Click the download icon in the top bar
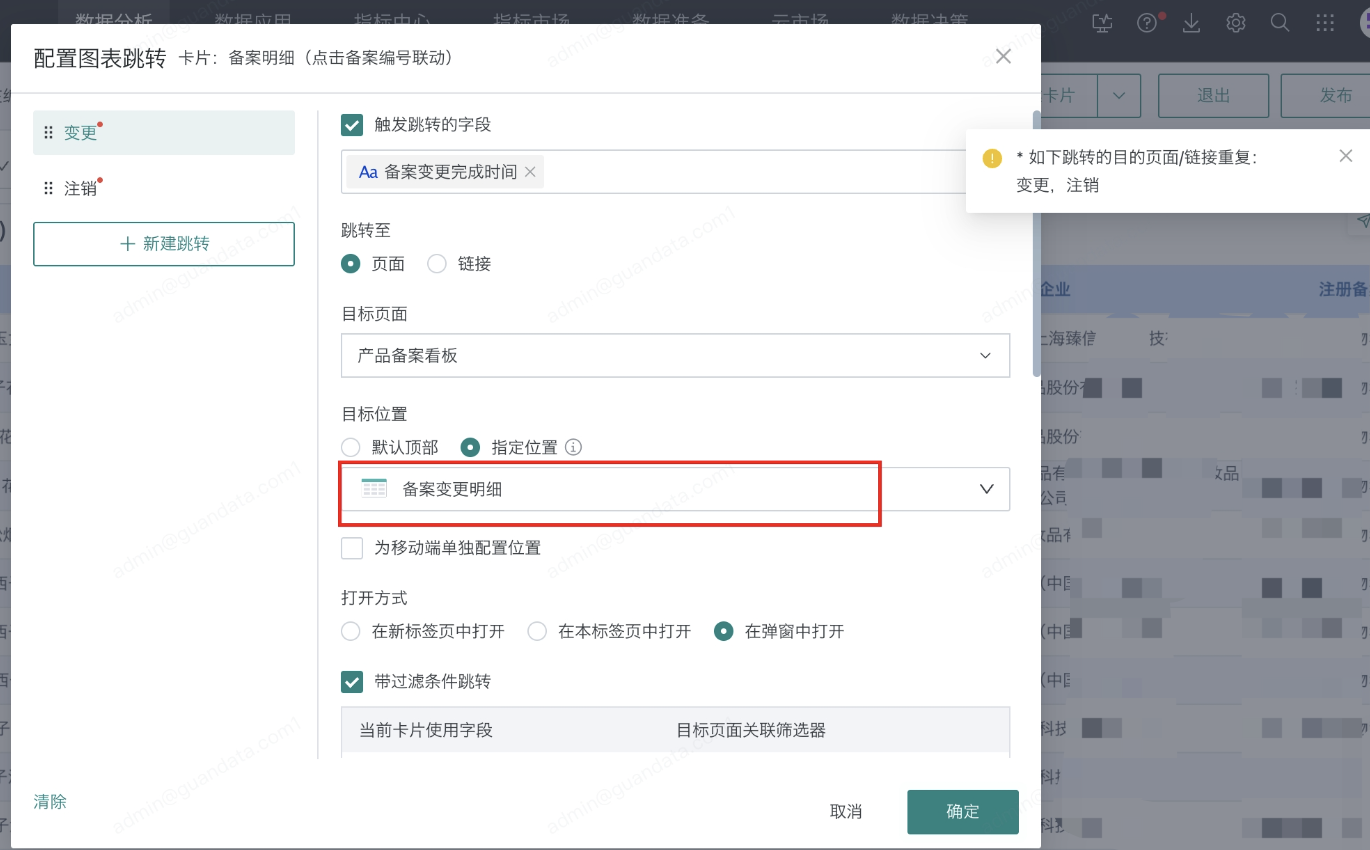The image size is (1370, 850). pyautogui.click(x=1191, y=22)
